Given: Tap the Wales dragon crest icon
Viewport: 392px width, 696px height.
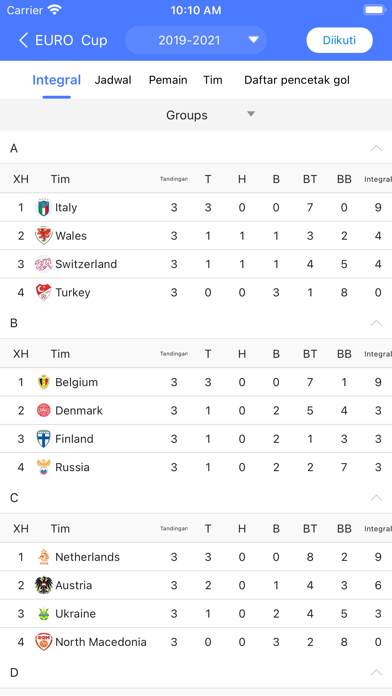Looking at the screenshot, I should [44, 236].
